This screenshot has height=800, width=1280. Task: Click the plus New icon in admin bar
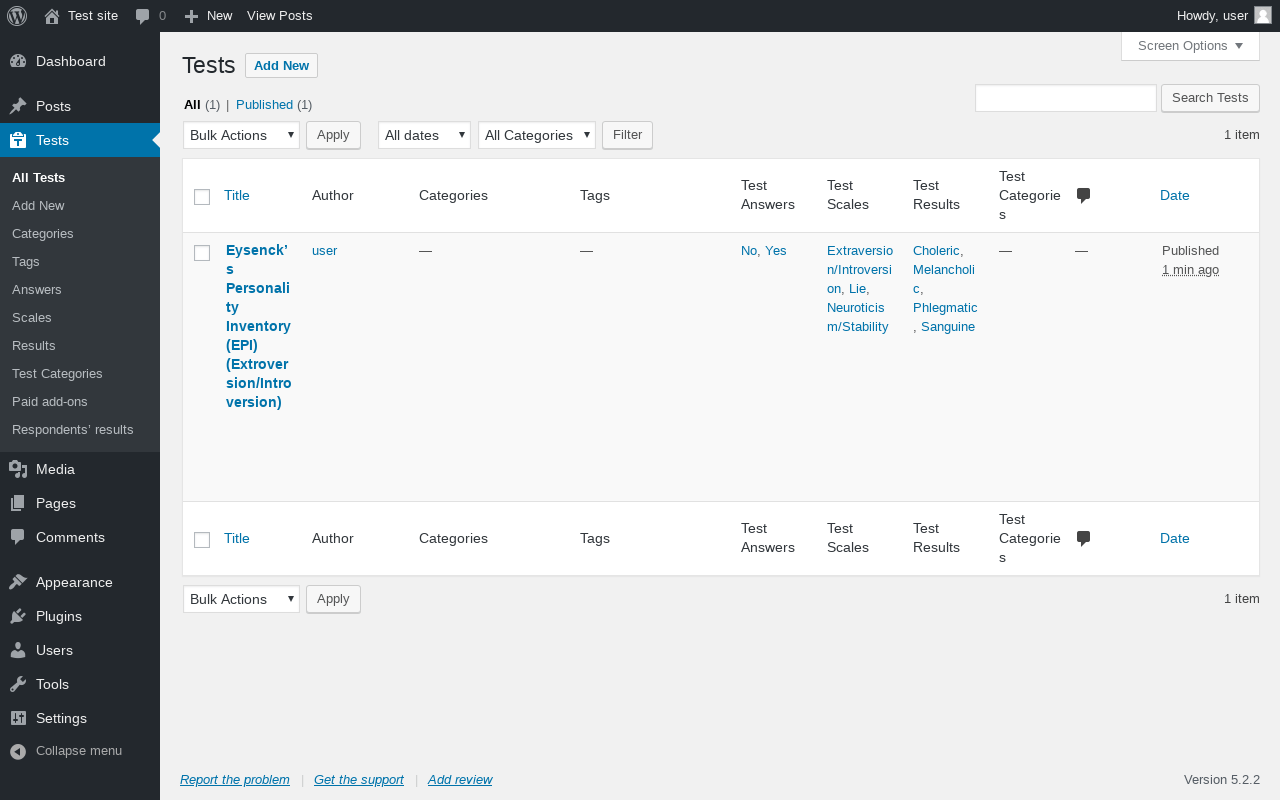[192, 16]
